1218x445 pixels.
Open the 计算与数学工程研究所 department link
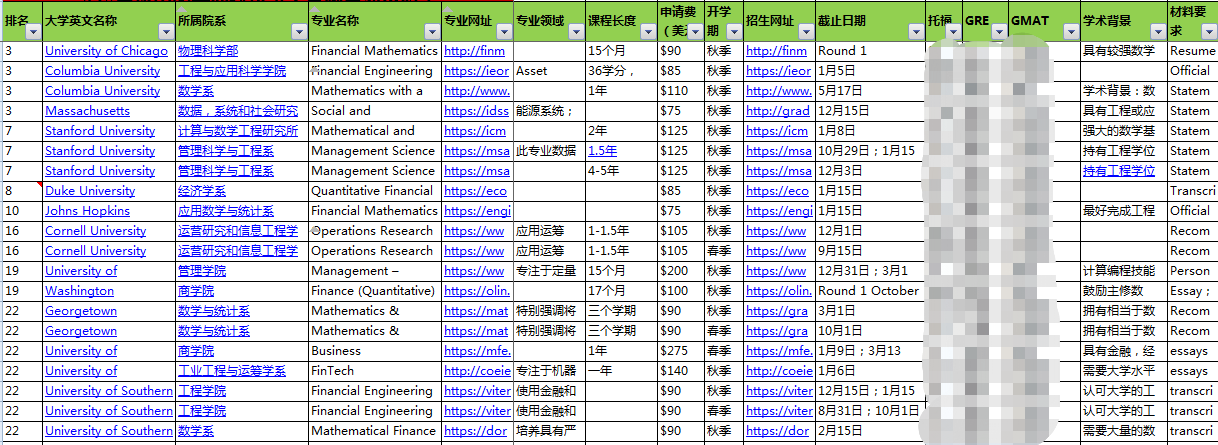pyautogui.click(x=238, y=131)
